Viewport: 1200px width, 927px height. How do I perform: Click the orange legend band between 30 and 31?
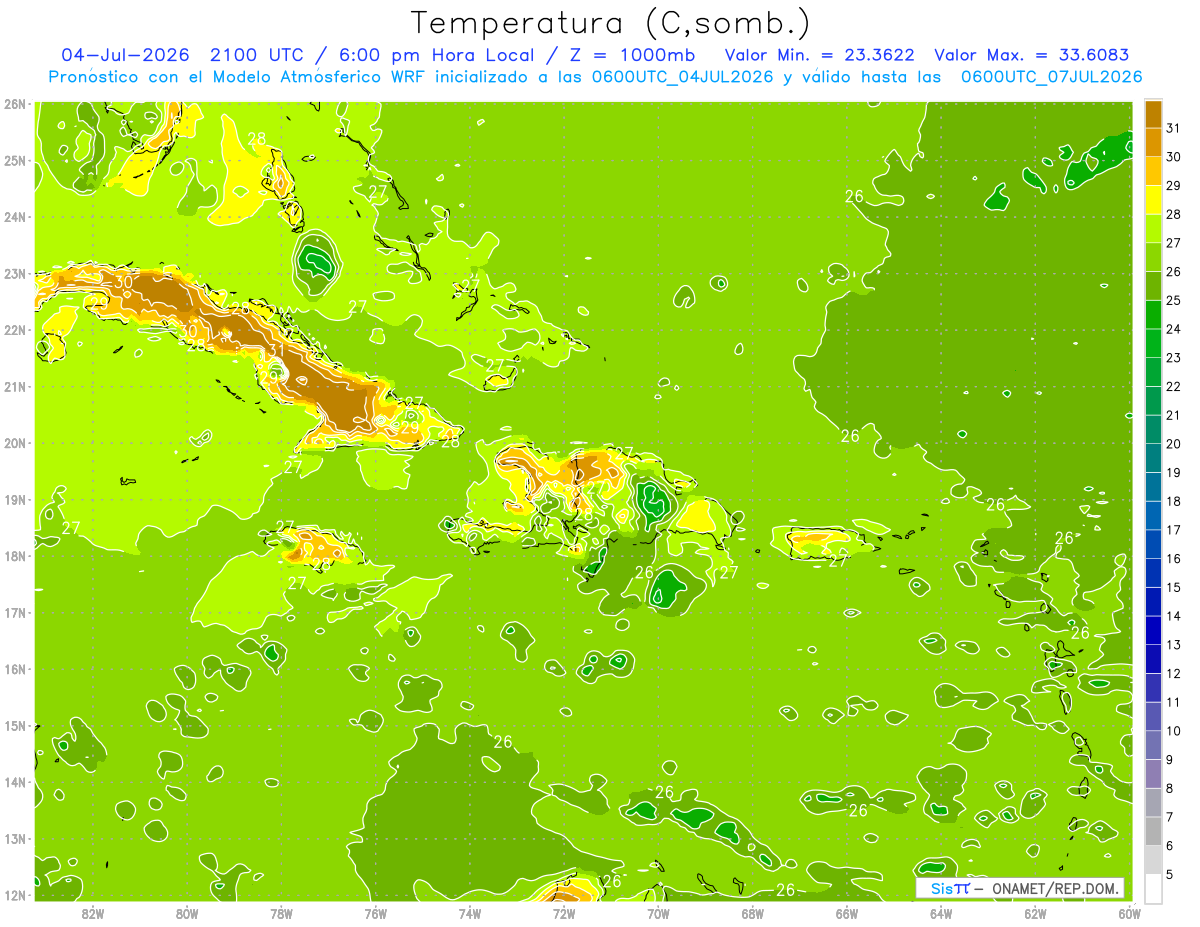pos(1153,142)
